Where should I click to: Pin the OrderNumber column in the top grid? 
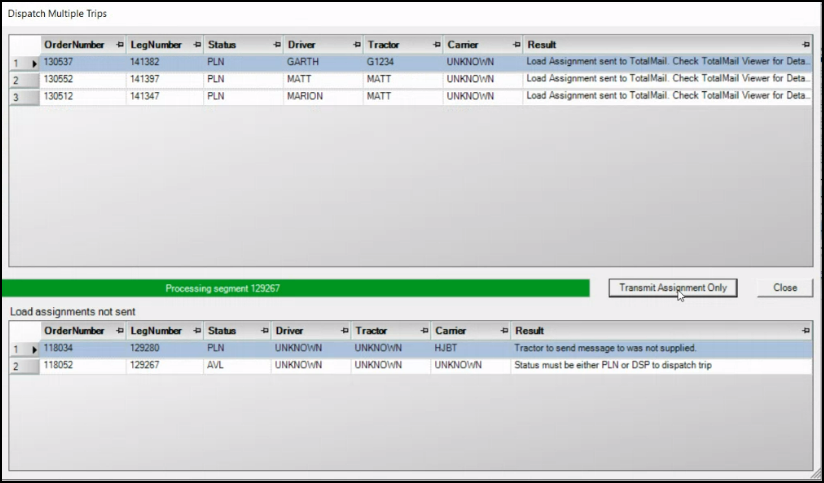pos(119,45)
